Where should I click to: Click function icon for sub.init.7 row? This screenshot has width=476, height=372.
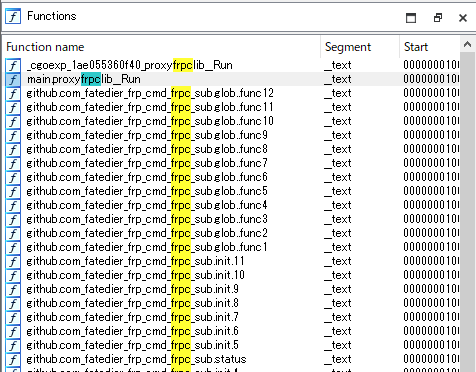[13, 317]
